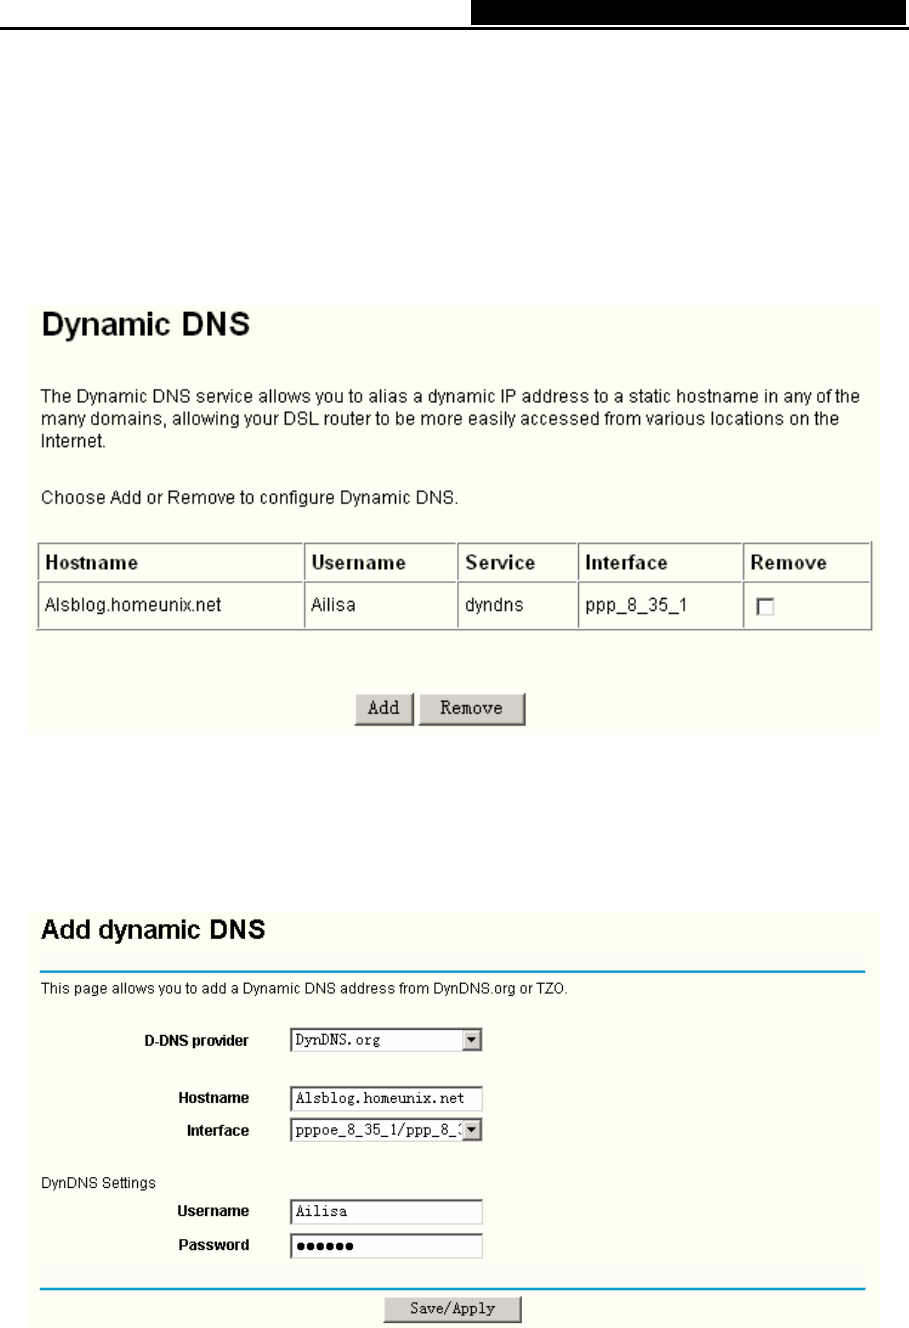
Task: Click the Hostname column header
Action: (x=171, y=562)
